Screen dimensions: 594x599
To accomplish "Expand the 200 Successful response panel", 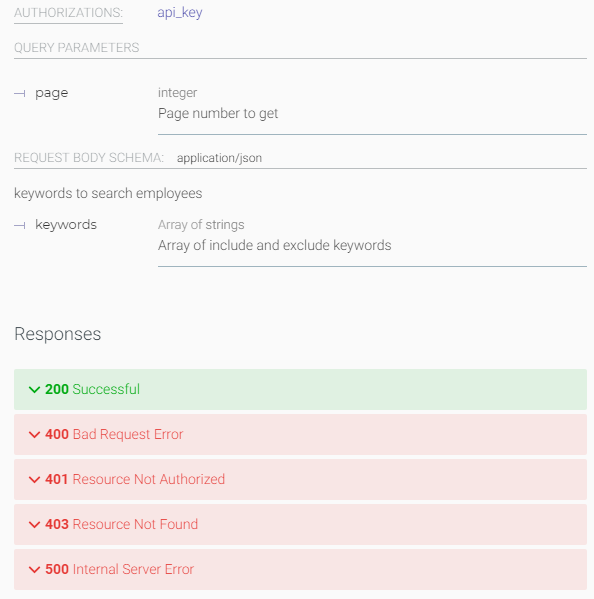I will click(x=300, y=389).
